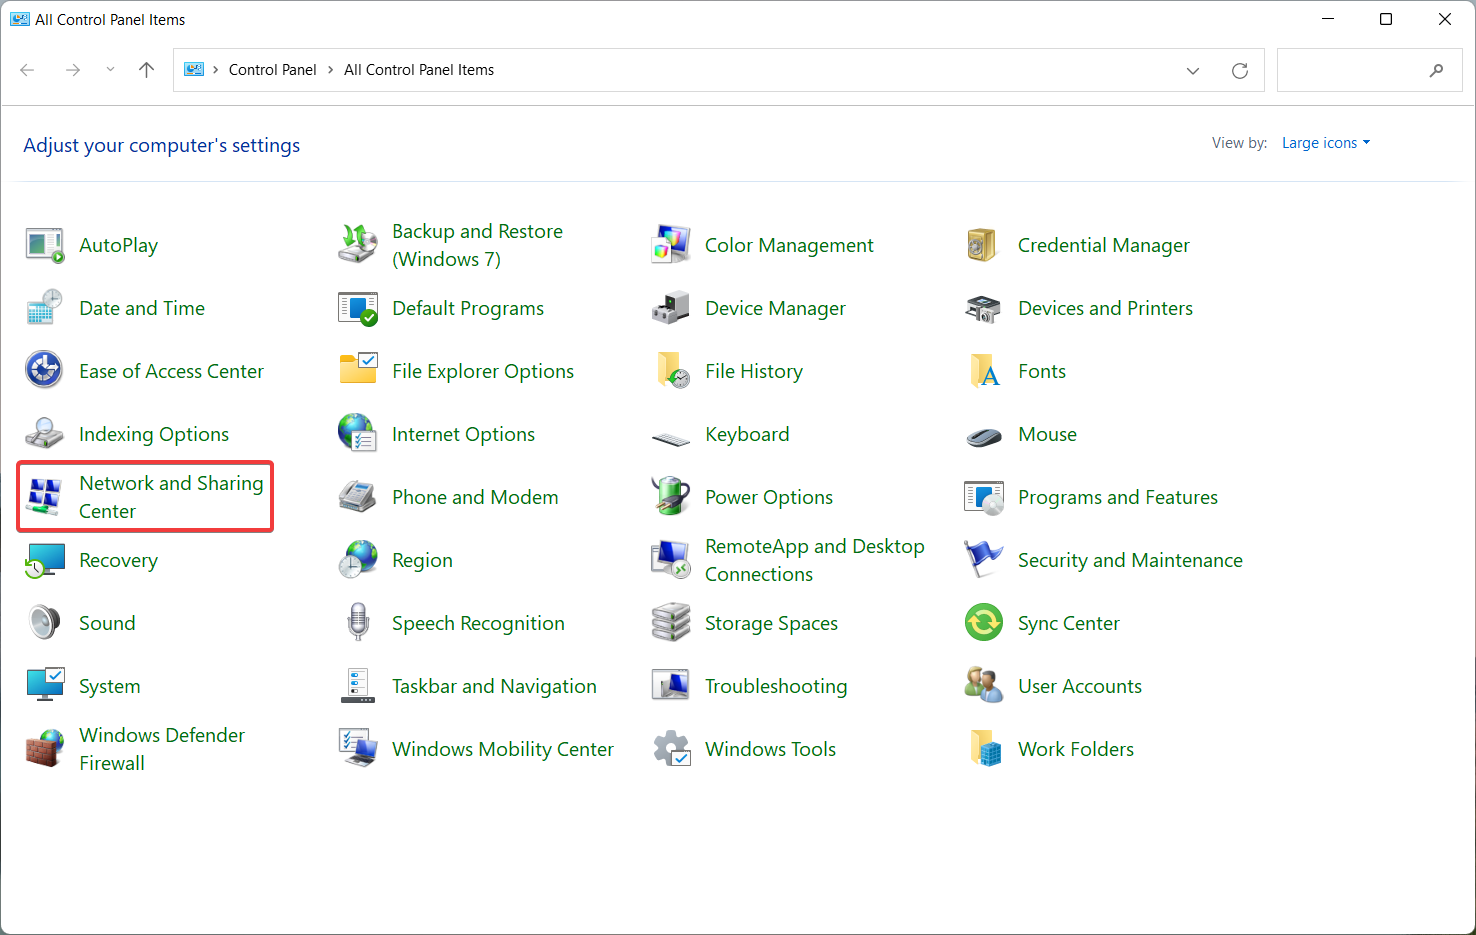The image size is (1476, 935).
Task: Expand the address bar history dropdown
Action: tap(1192, 70)
